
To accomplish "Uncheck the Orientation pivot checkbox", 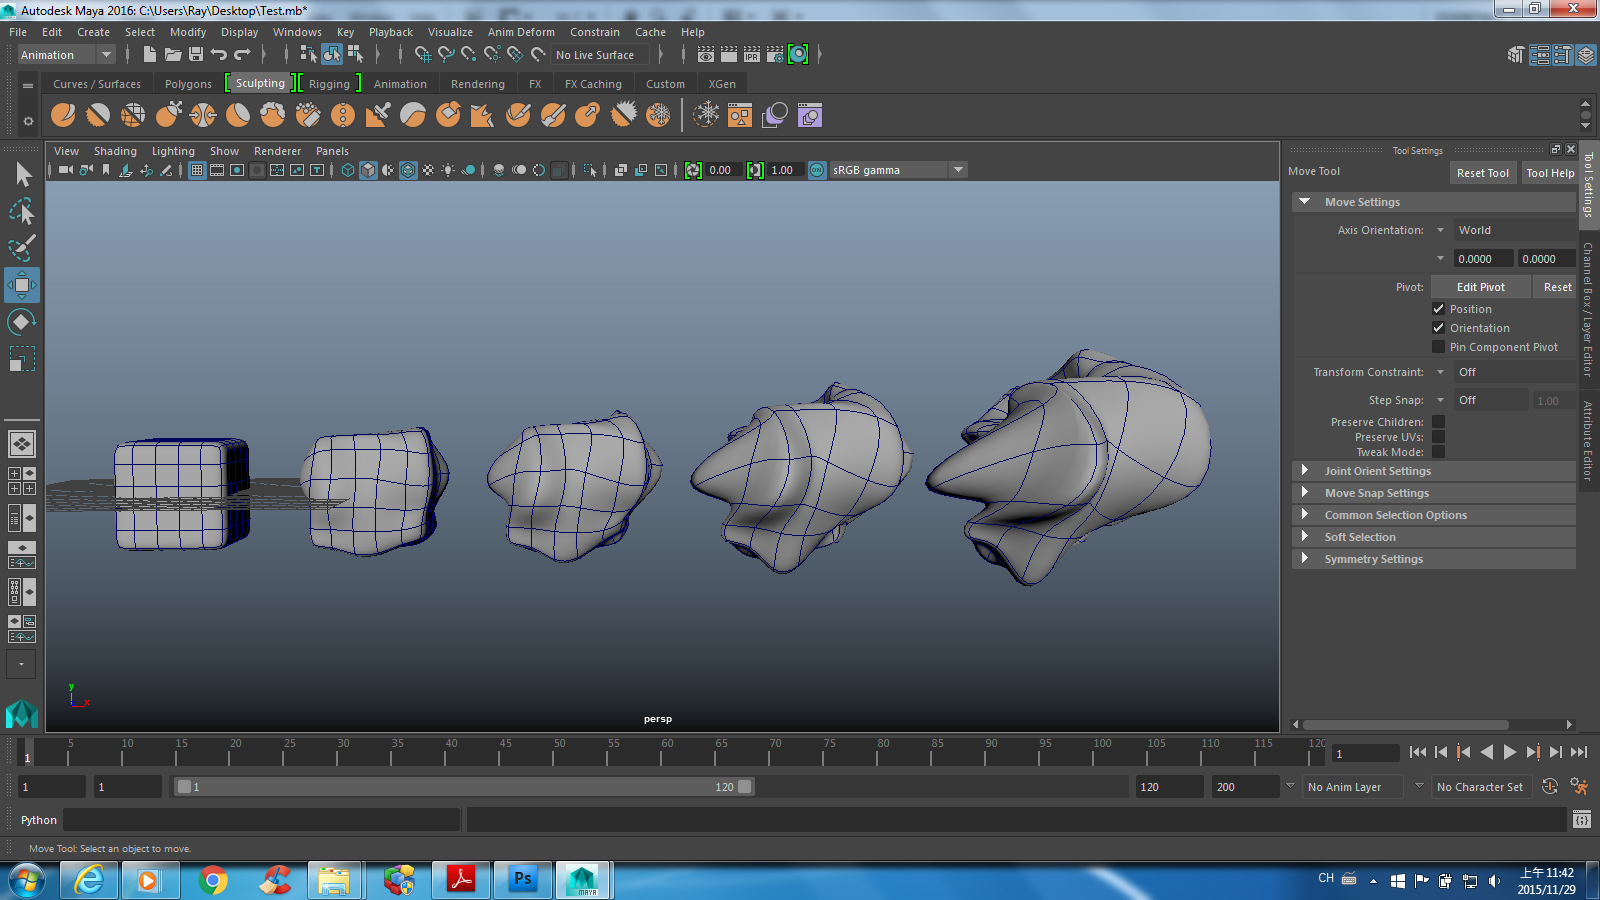I will 1438,327.
